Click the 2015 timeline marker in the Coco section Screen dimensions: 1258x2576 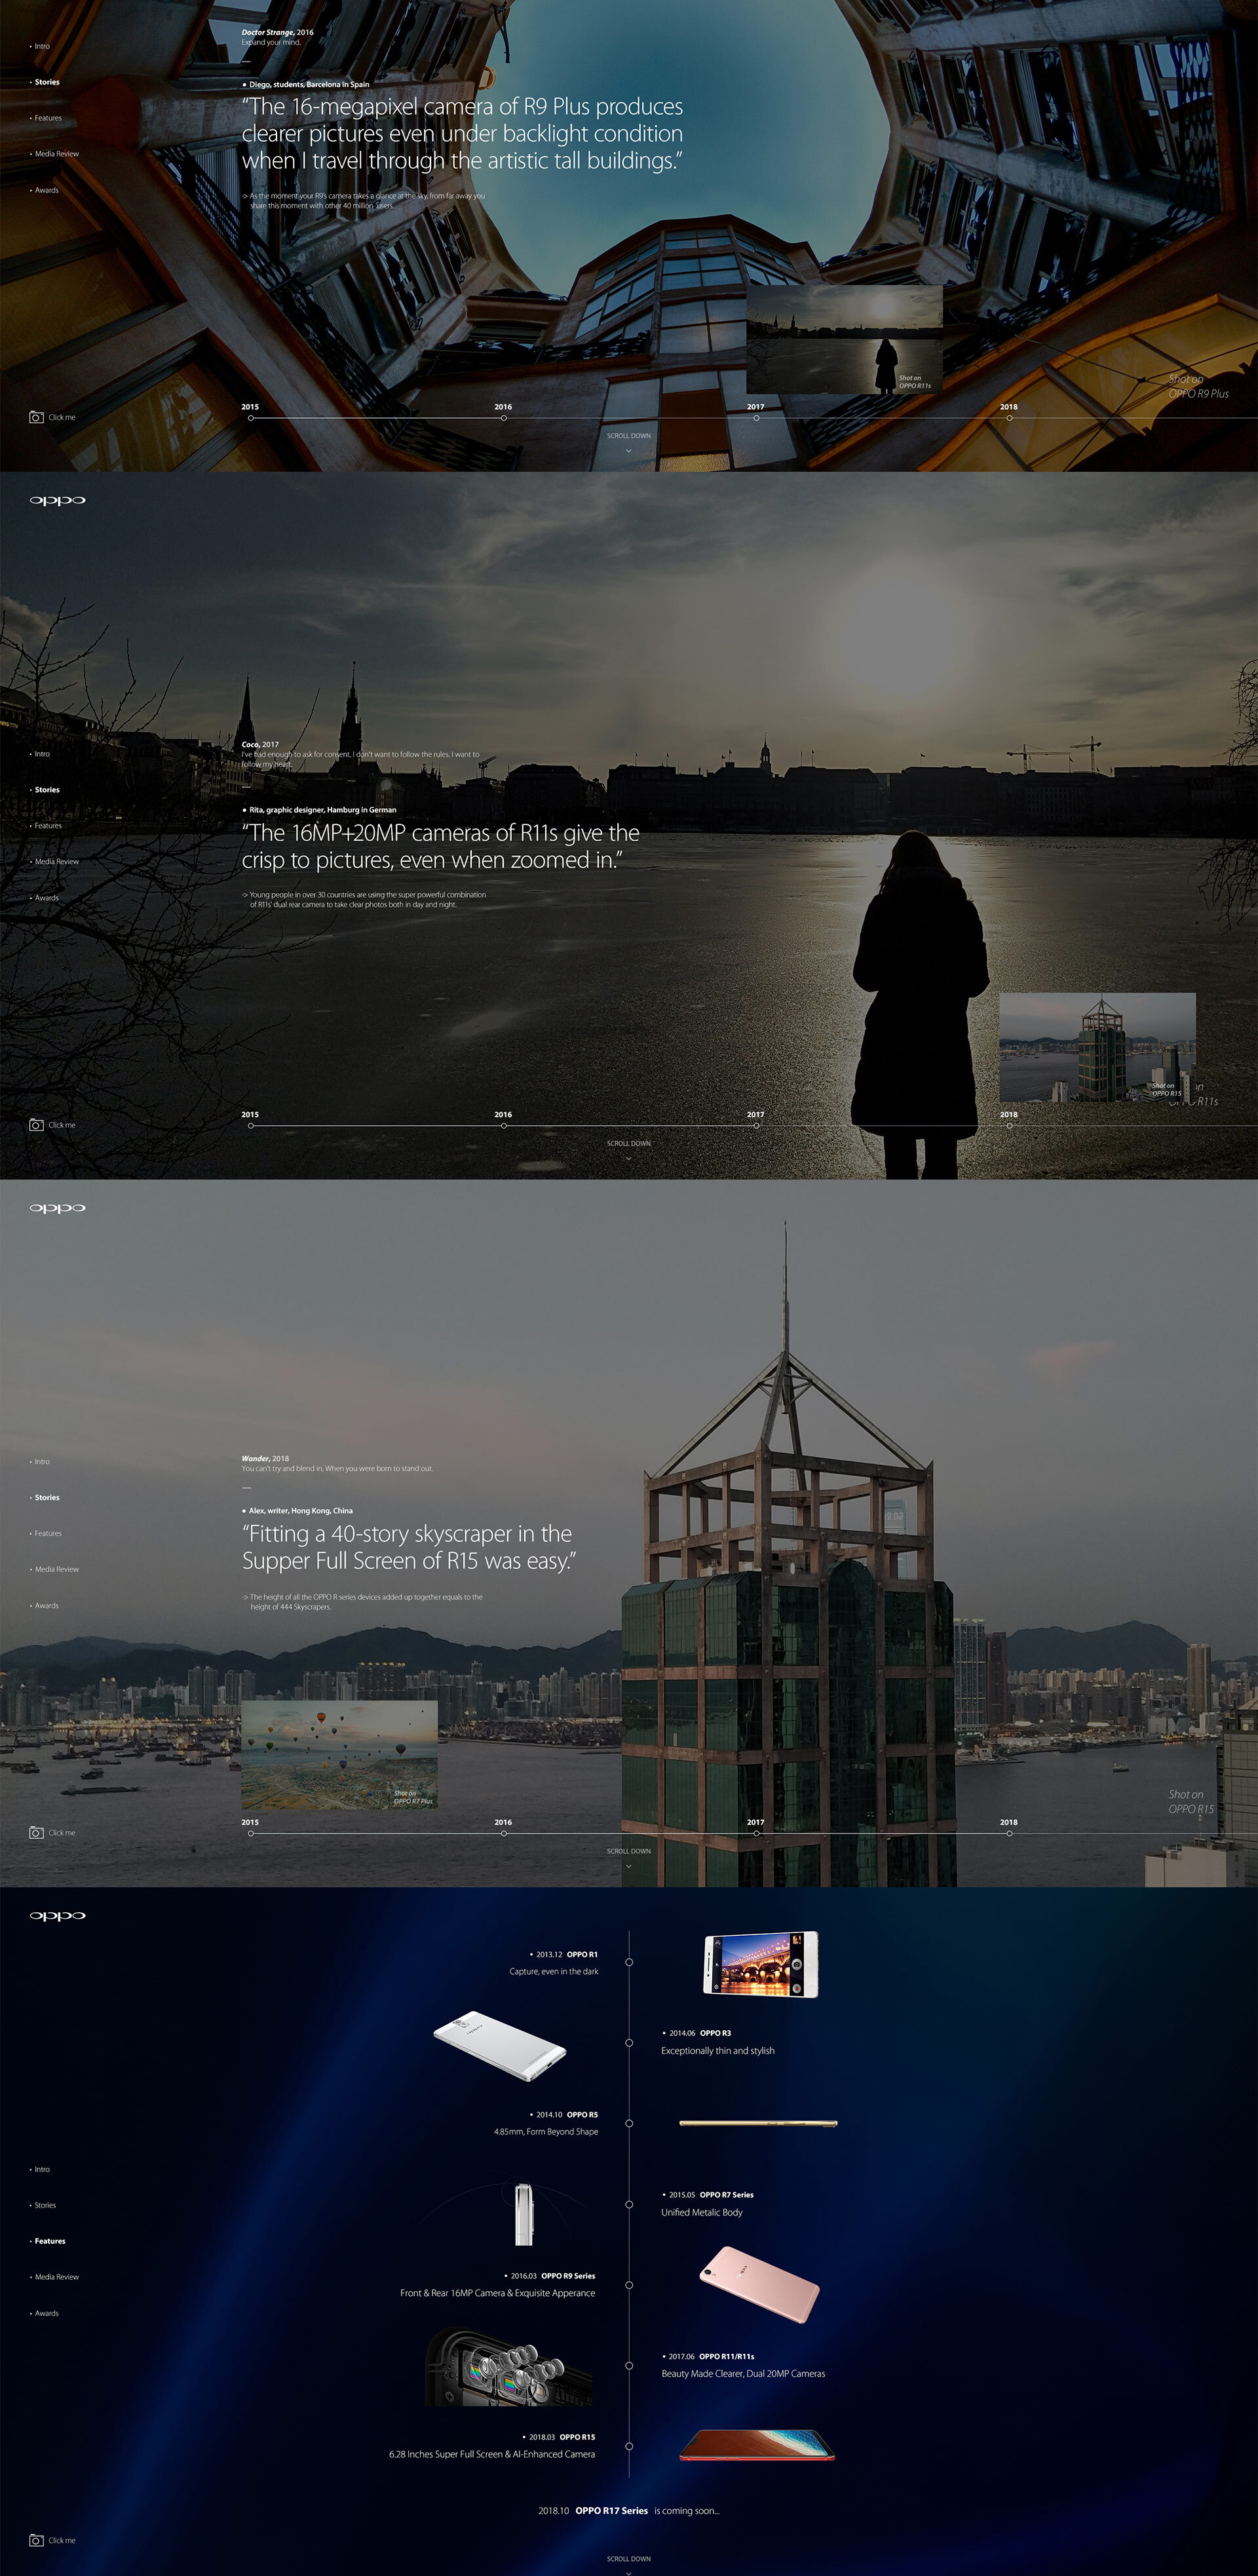250,1126
